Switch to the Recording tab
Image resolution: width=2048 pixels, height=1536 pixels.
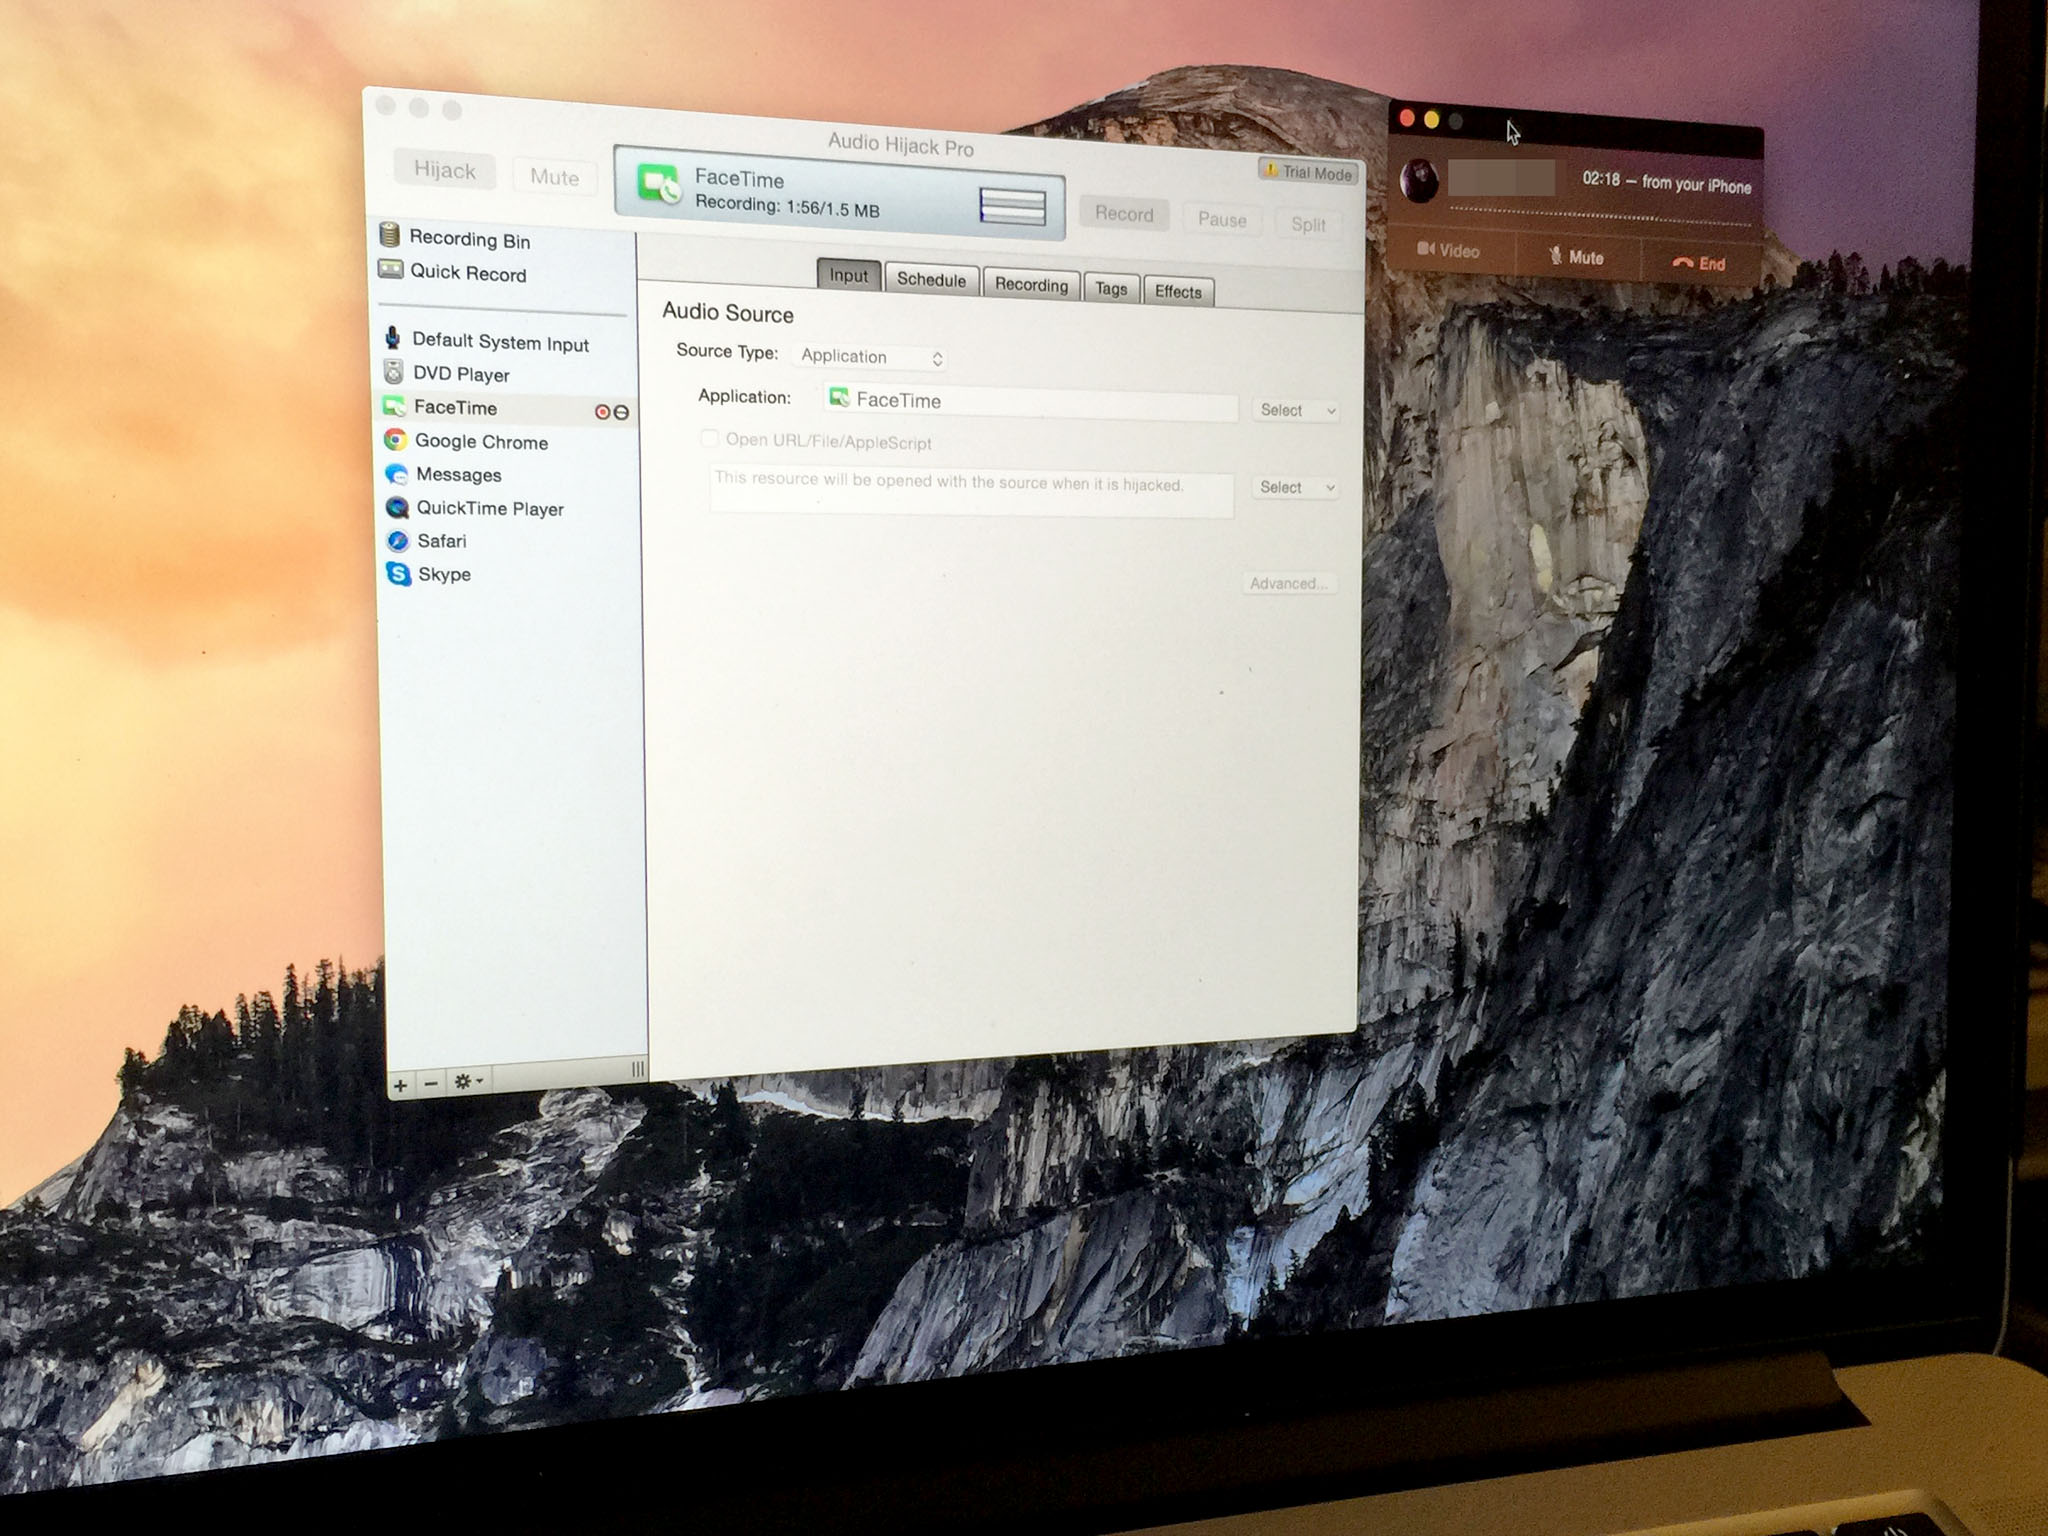click(x=1031, y=285)
